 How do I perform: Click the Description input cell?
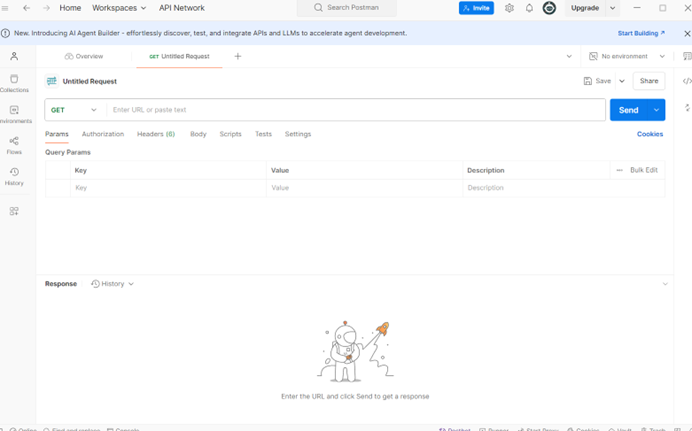(x=564, y=188)
